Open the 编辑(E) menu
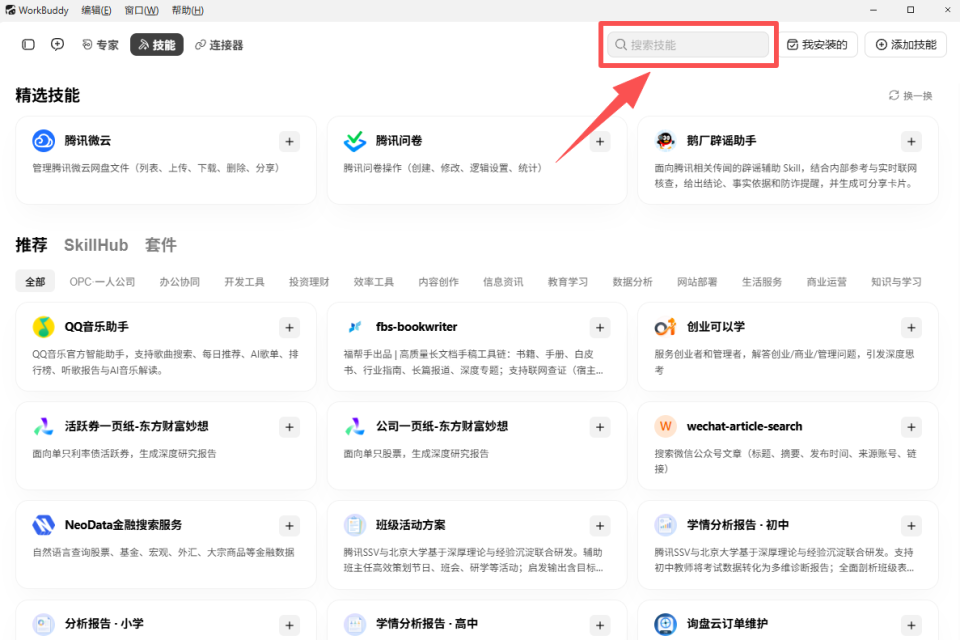The height and width of the screenshot is (640, 960). [x=96, y=10]
